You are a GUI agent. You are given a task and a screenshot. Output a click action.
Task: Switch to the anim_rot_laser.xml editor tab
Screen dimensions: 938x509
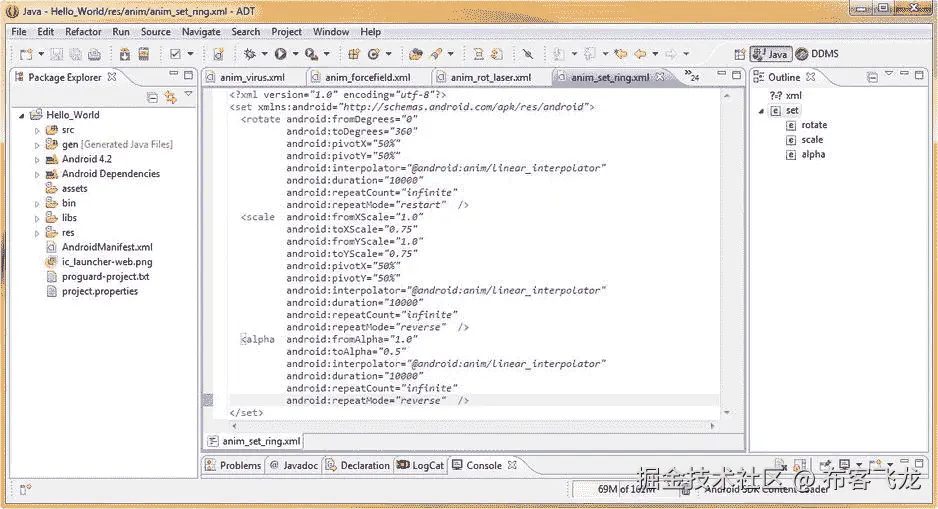491,77
